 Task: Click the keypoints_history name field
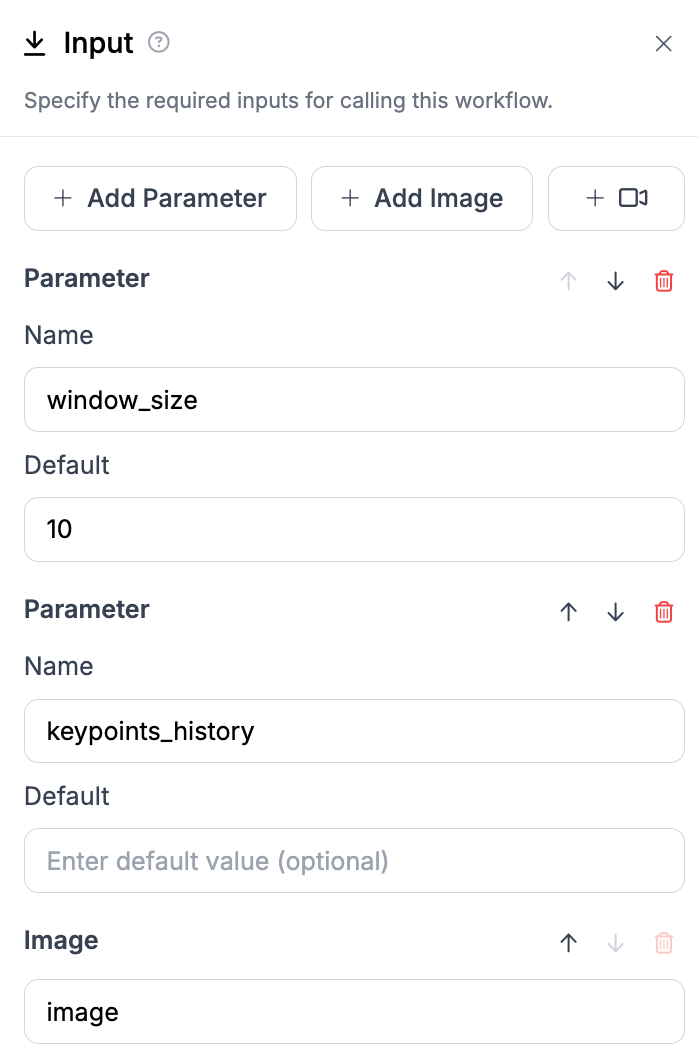click(x=354, y=731)
